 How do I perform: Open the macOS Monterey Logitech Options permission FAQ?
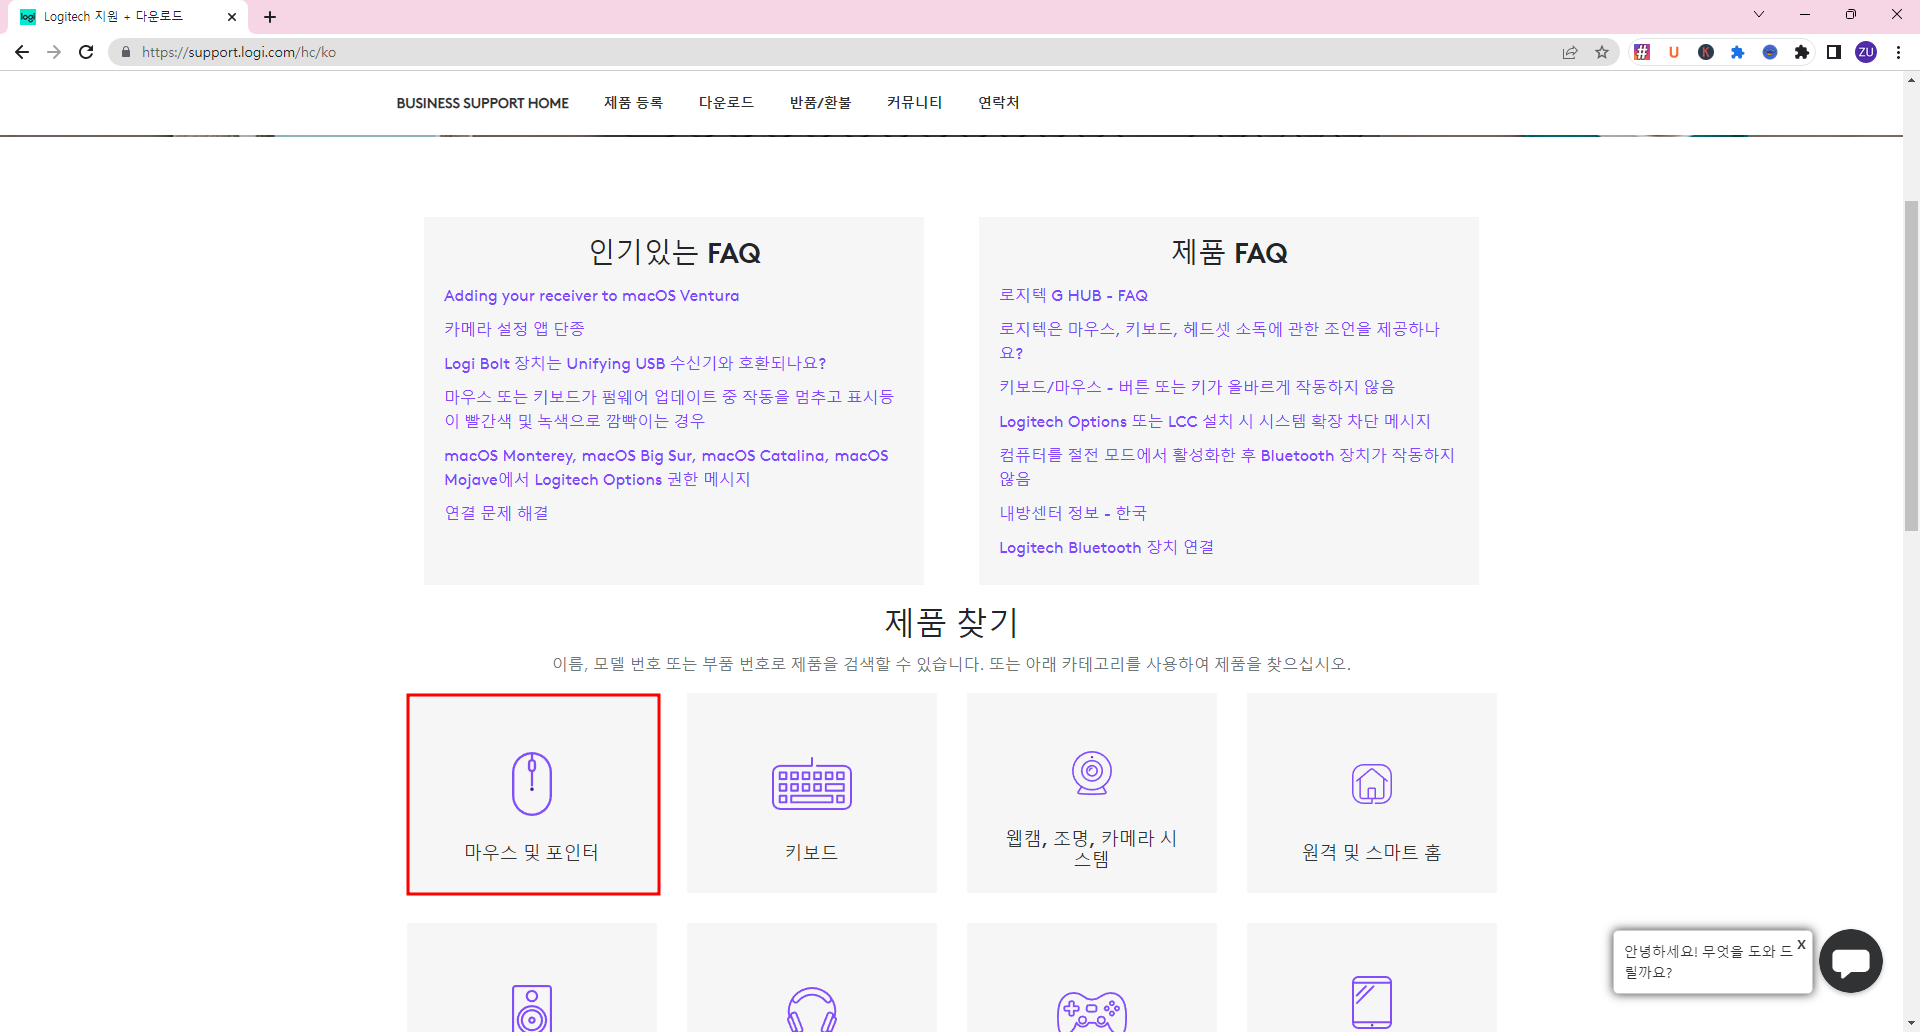[x=666, y=467]
